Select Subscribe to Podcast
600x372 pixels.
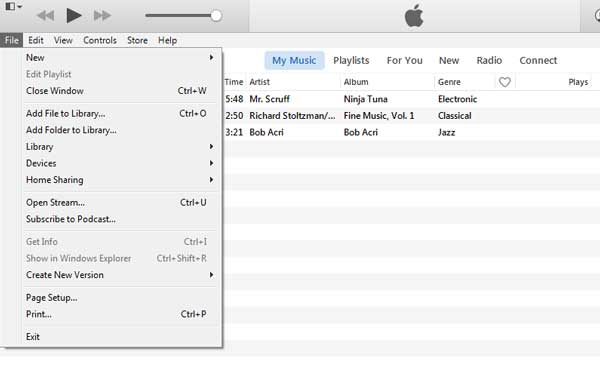tap(119, 219)
